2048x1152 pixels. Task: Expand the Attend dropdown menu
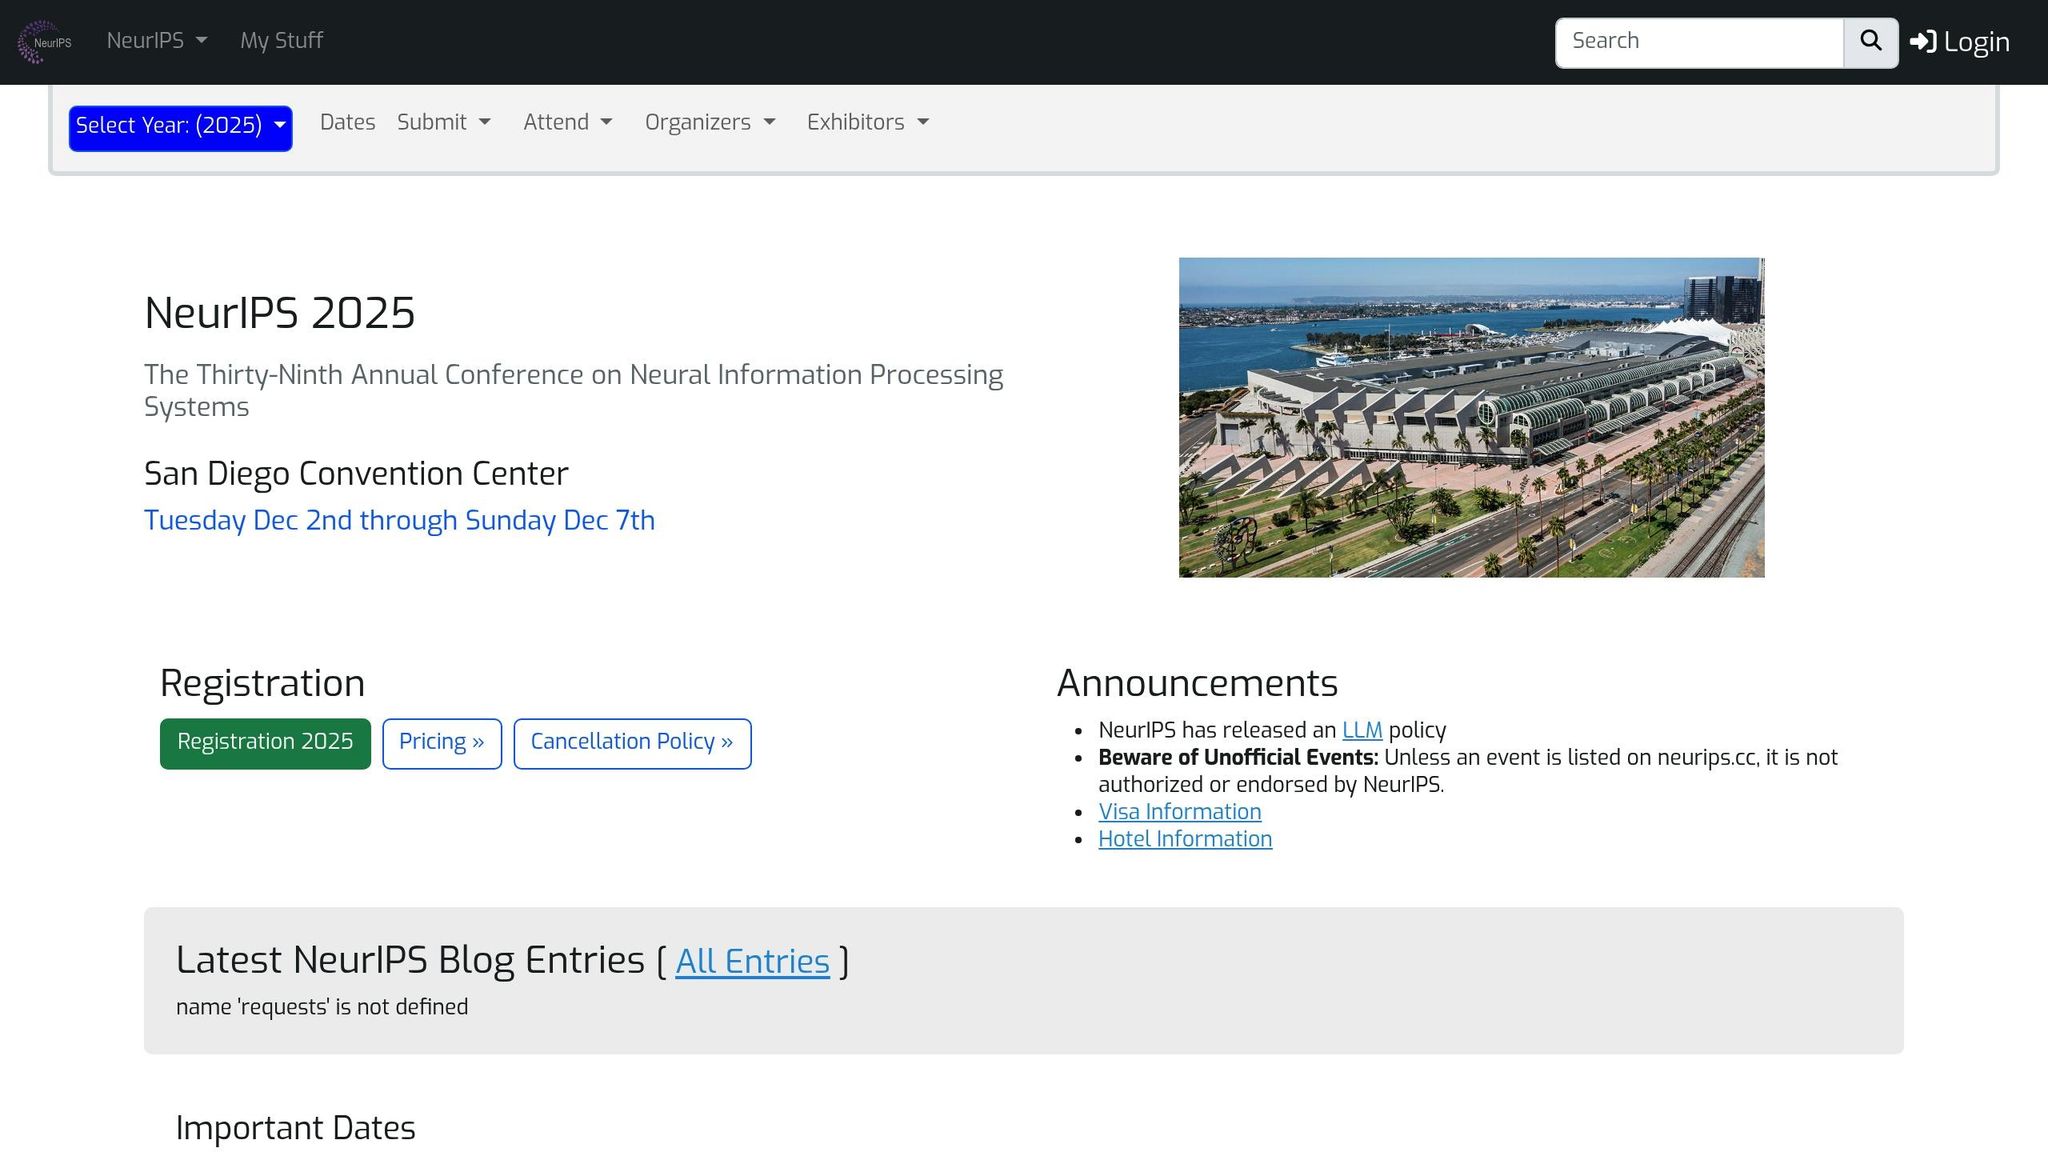[568, 122]
